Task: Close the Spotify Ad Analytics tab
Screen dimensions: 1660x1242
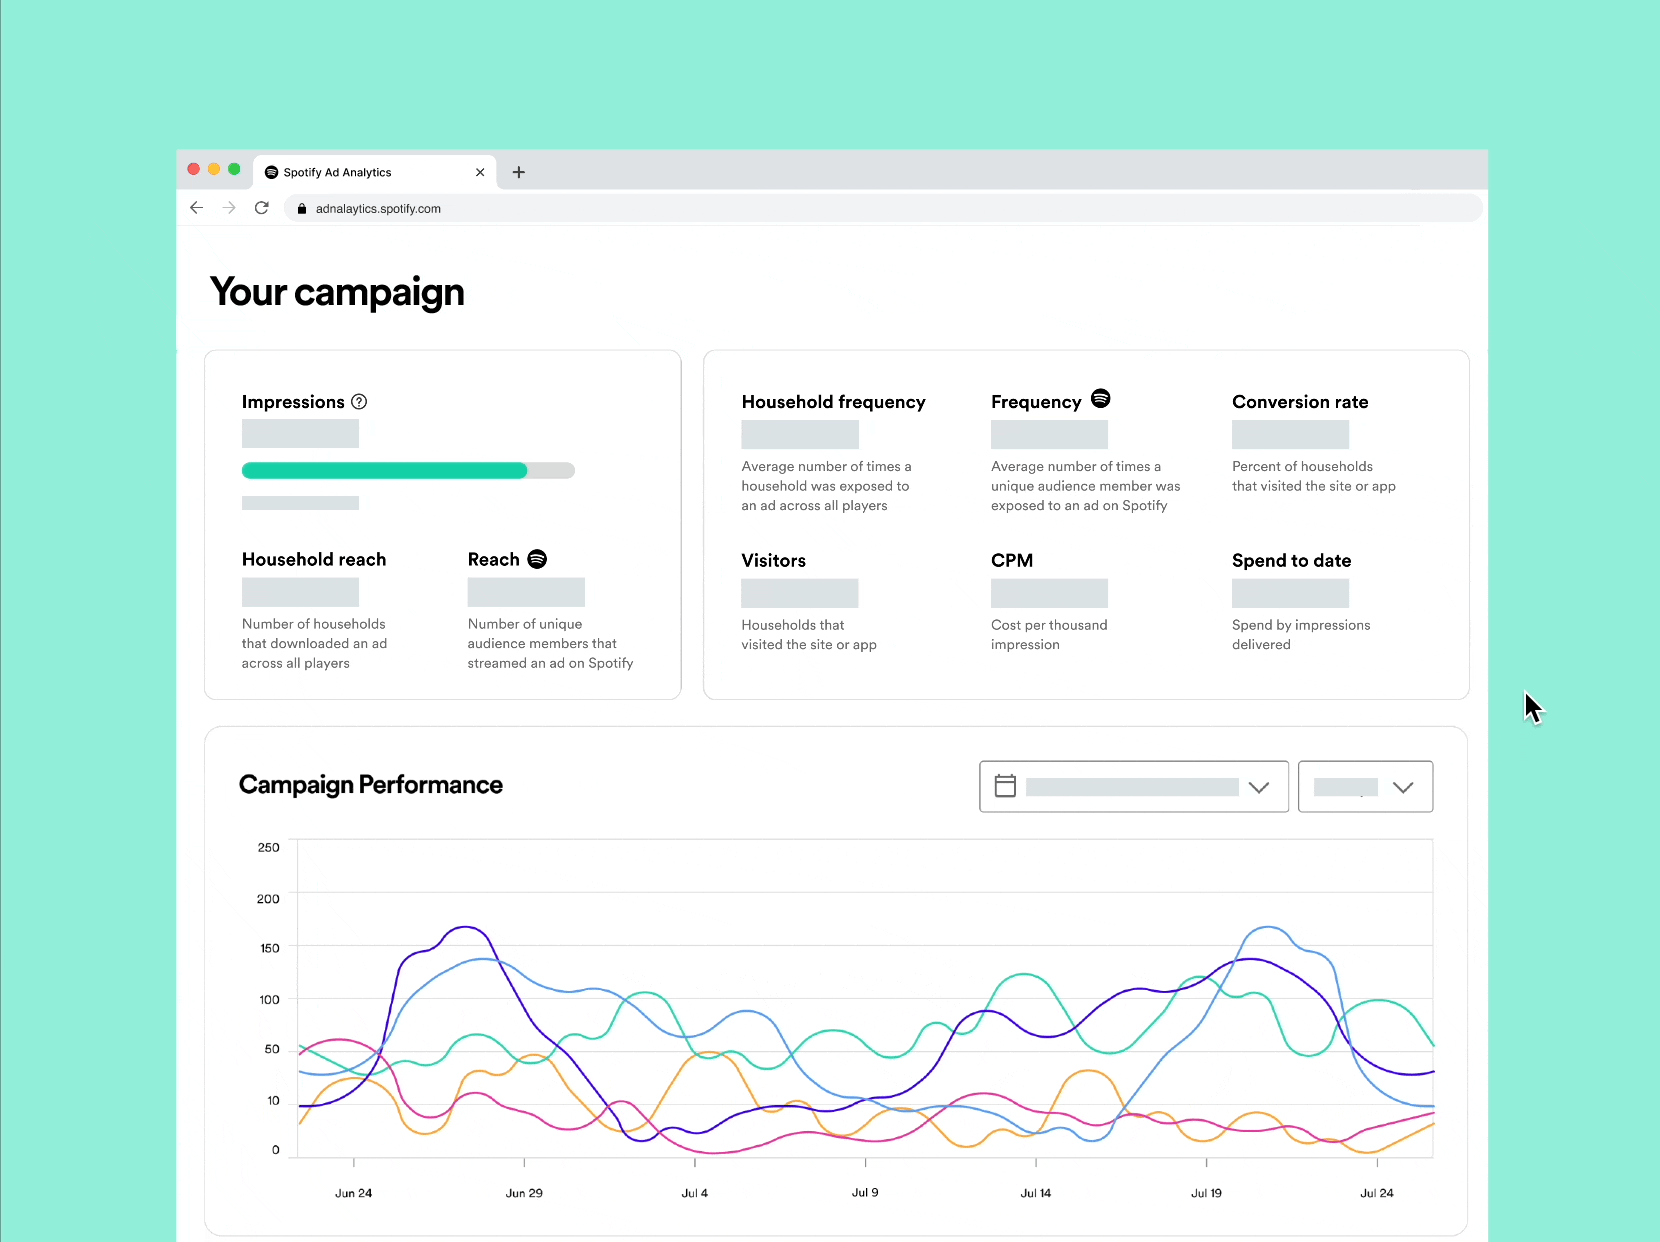Action: coord(480,172)
